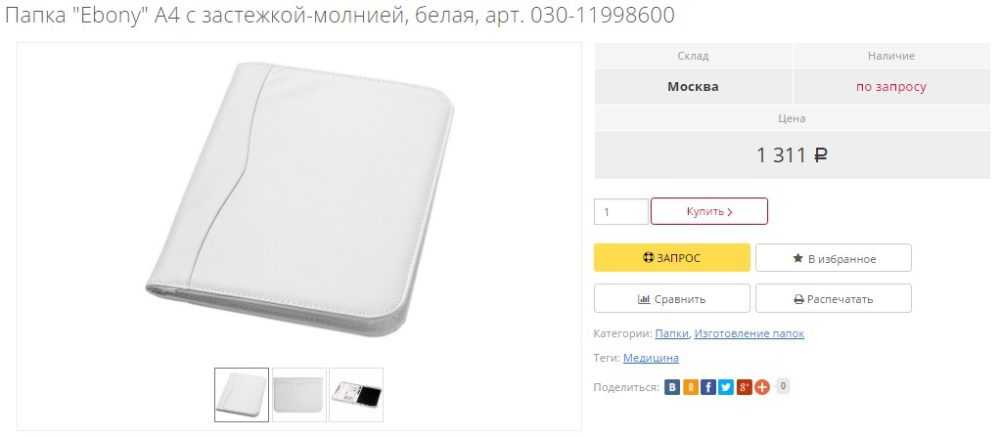Open the Папки category link

click(672, 333)
